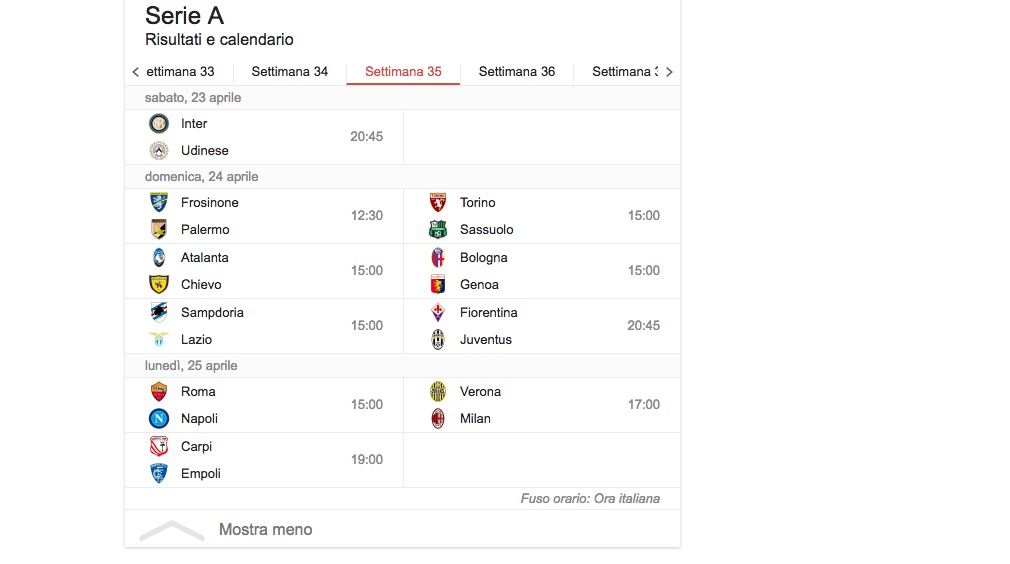Open the Inter vs Udinese match at 20:45

click(264, 136)
